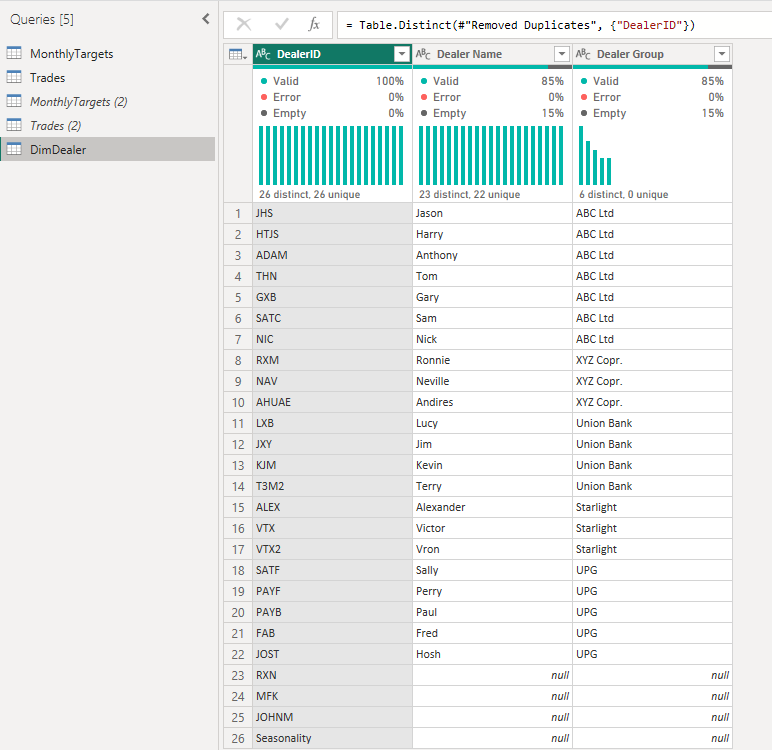Click the DimDealer query table icon
Screen dimensions: 772x750
[x=14, y=149]
